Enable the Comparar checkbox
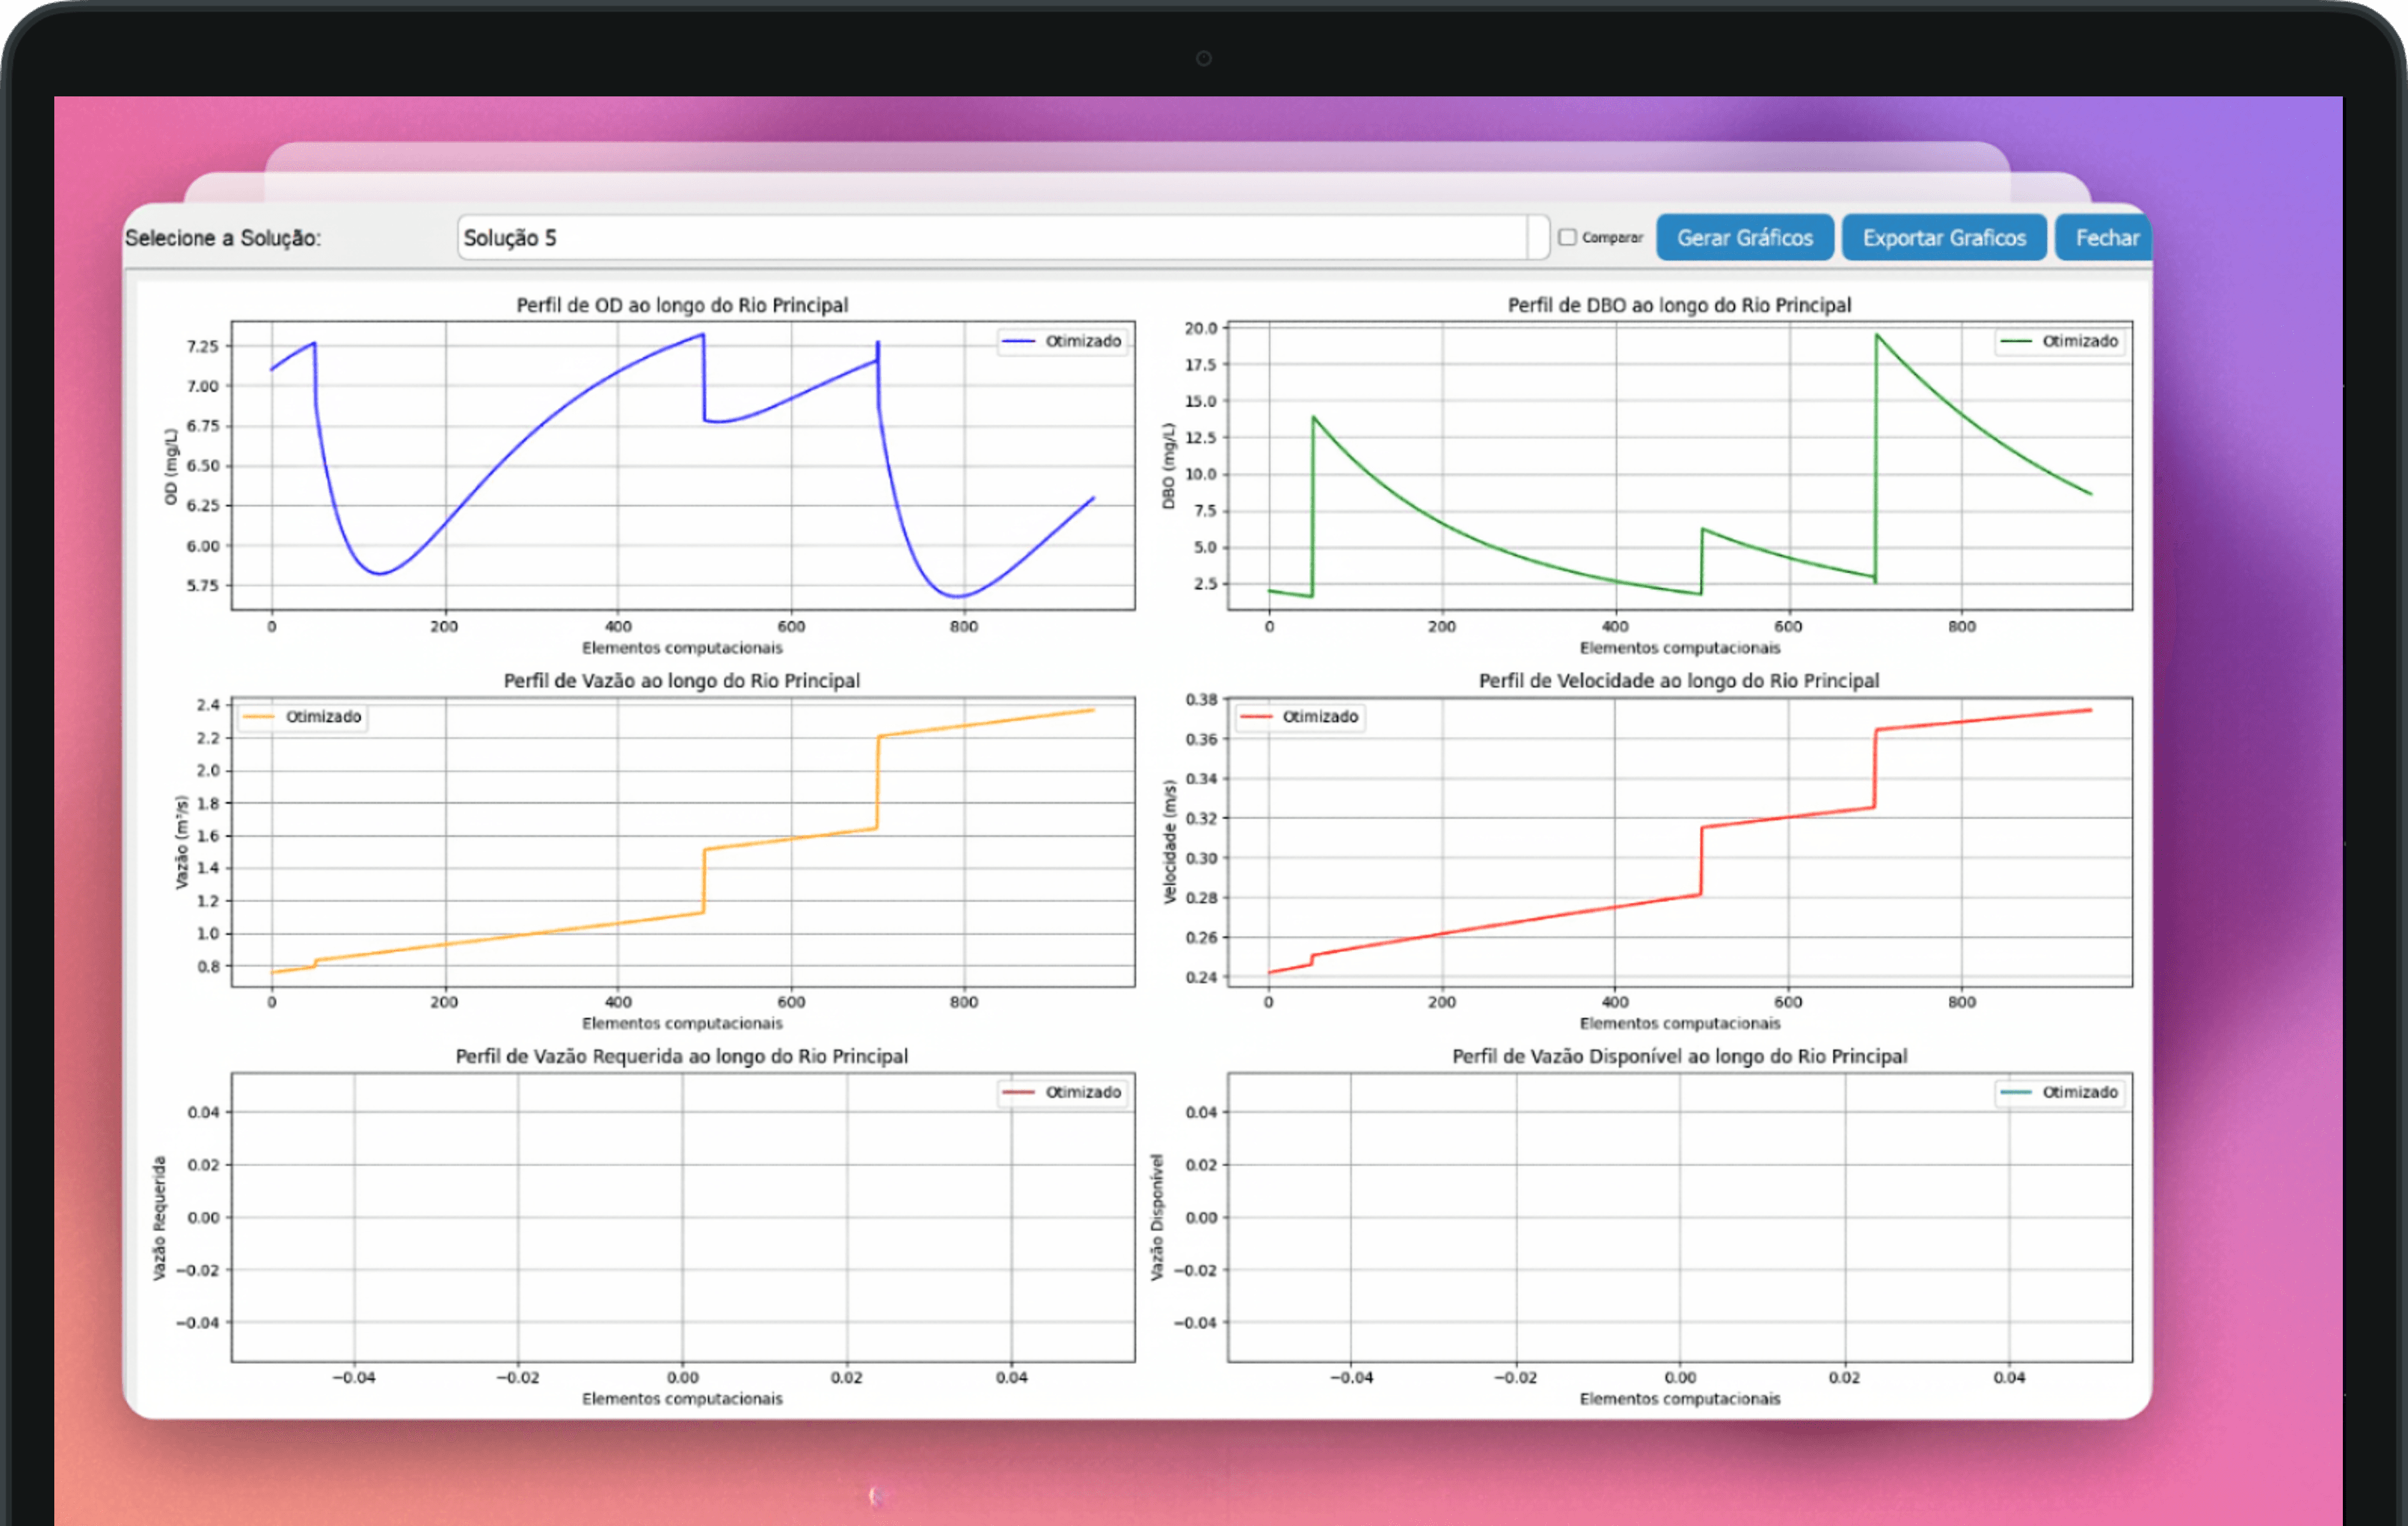This screenshot has width=2408, height=1526. pos(1567,237)
